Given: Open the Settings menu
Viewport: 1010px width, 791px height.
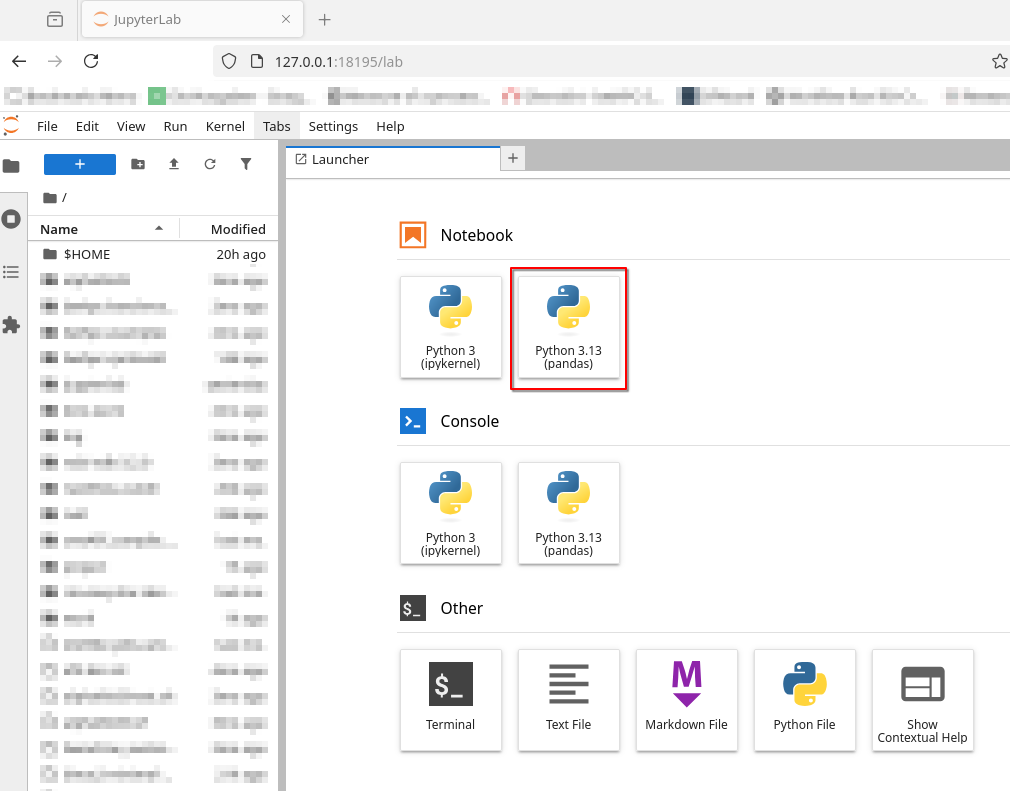Looking at the screenshot, I should [333, 126].
